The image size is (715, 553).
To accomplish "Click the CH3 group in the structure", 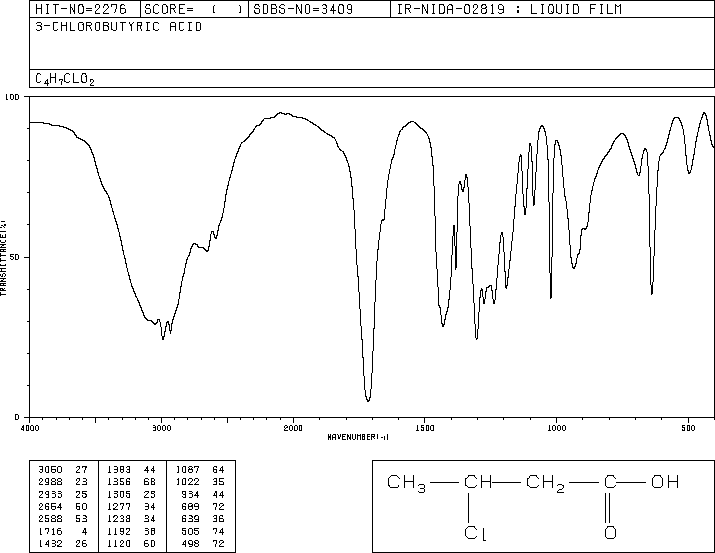I will (x=406, y=483).
